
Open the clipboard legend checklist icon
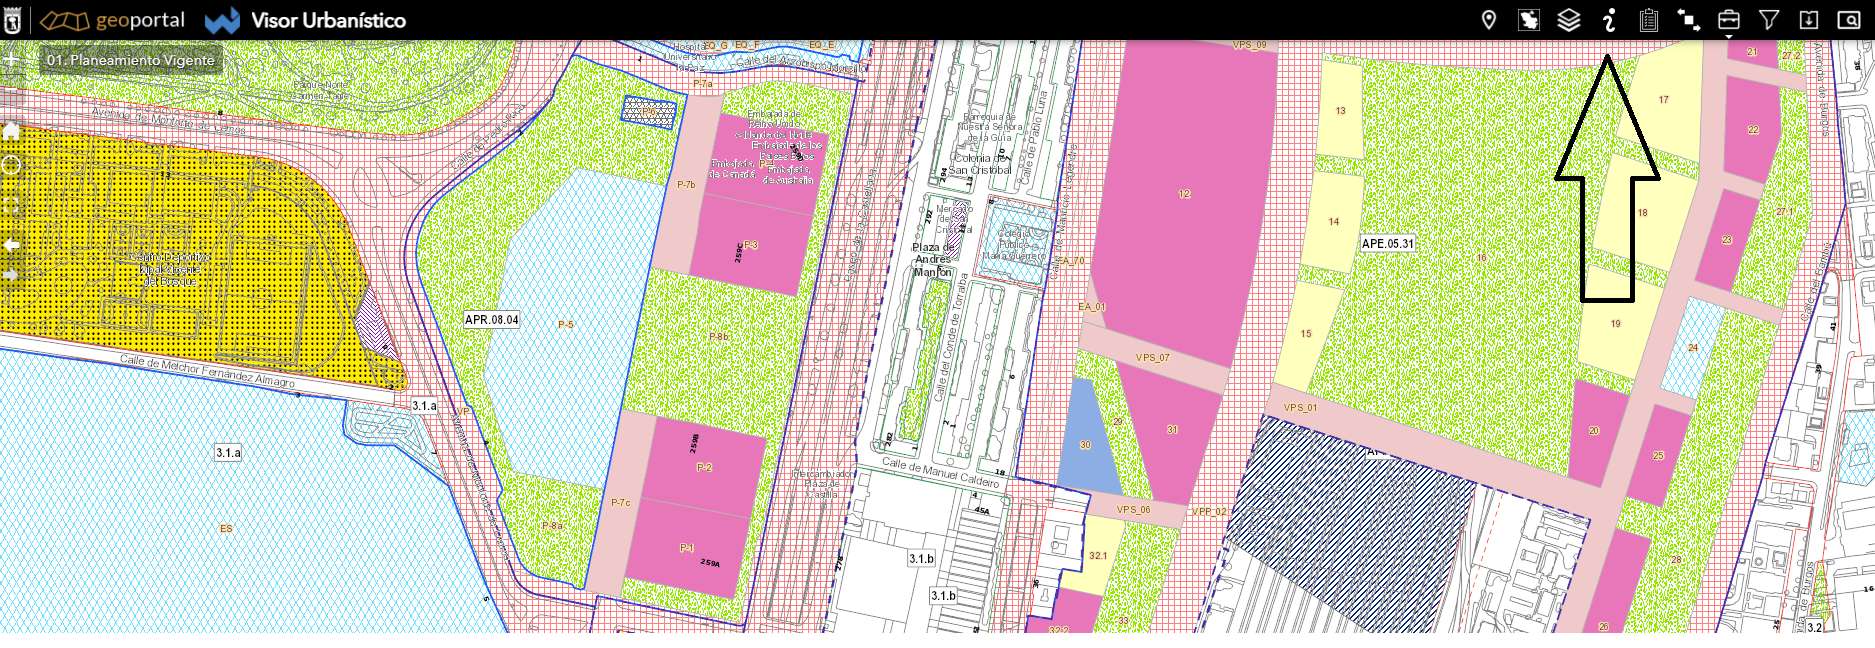pos(1648,20)
